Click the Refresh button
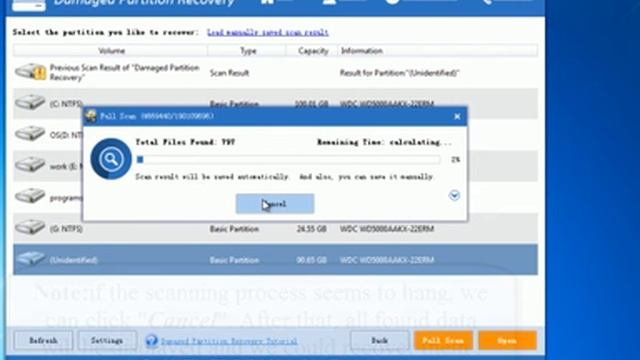This screenshot has height=360, width=640. (x=43, y=340)
